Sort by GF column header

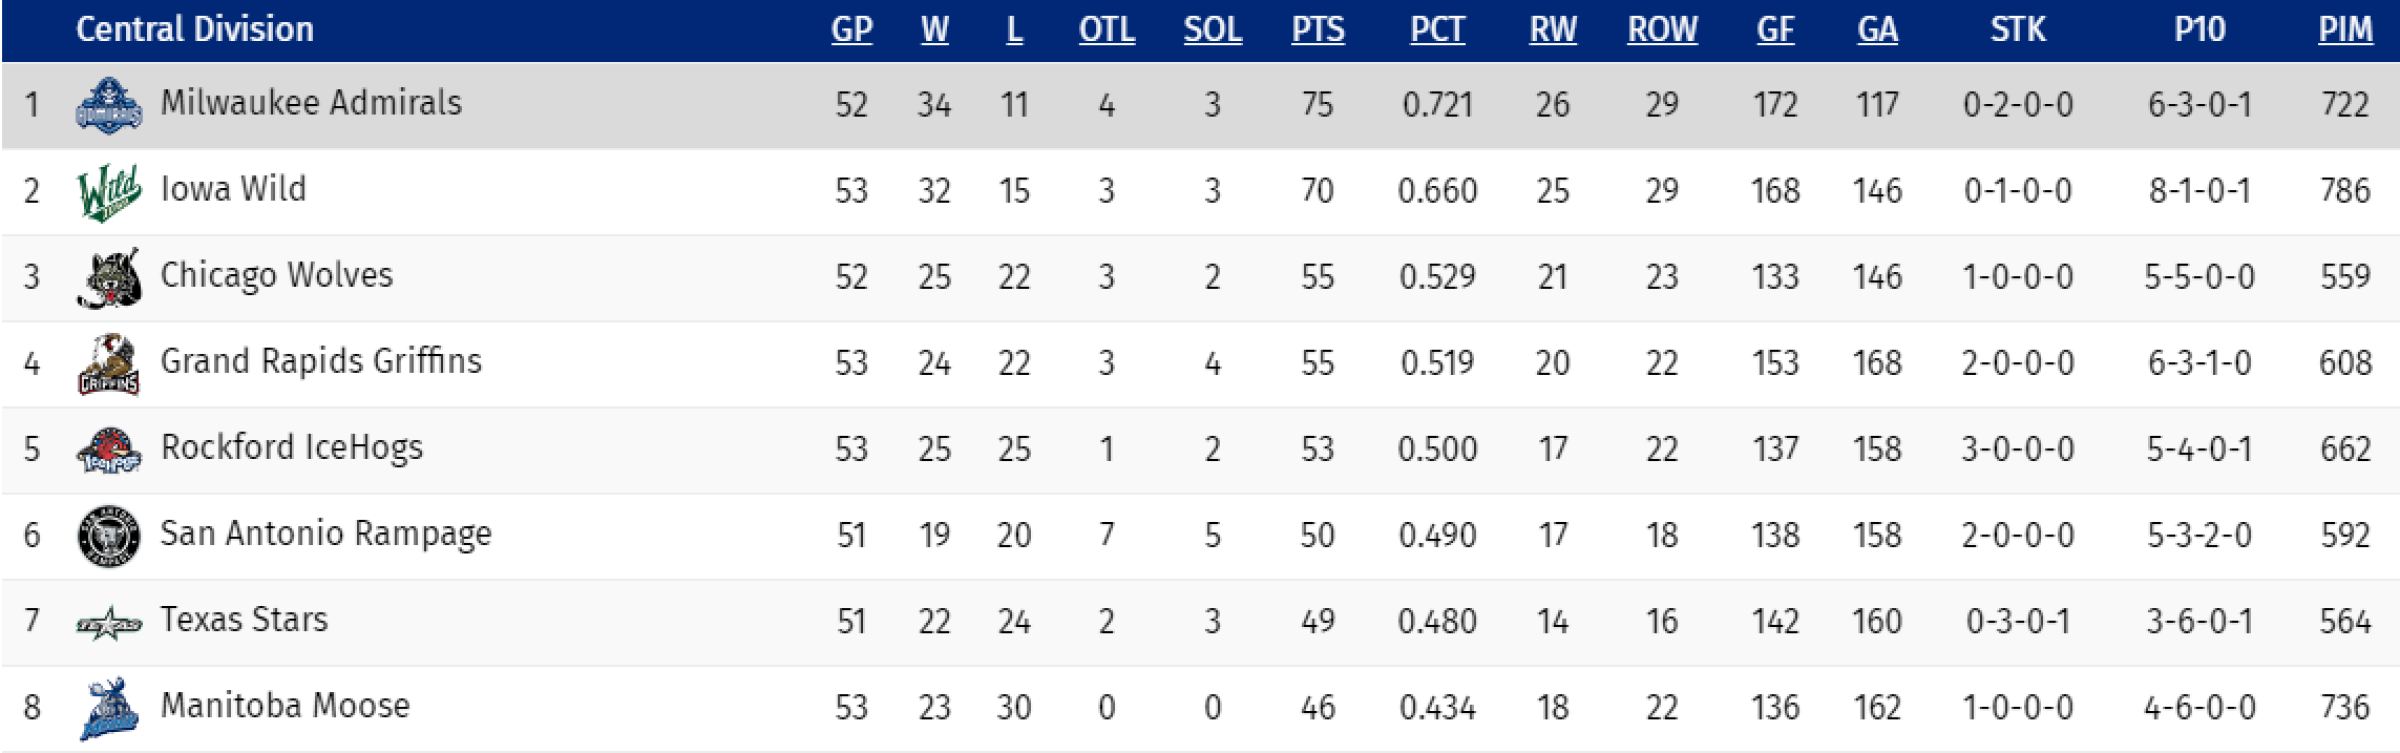pyautogui.click(x=1775, y=30)
